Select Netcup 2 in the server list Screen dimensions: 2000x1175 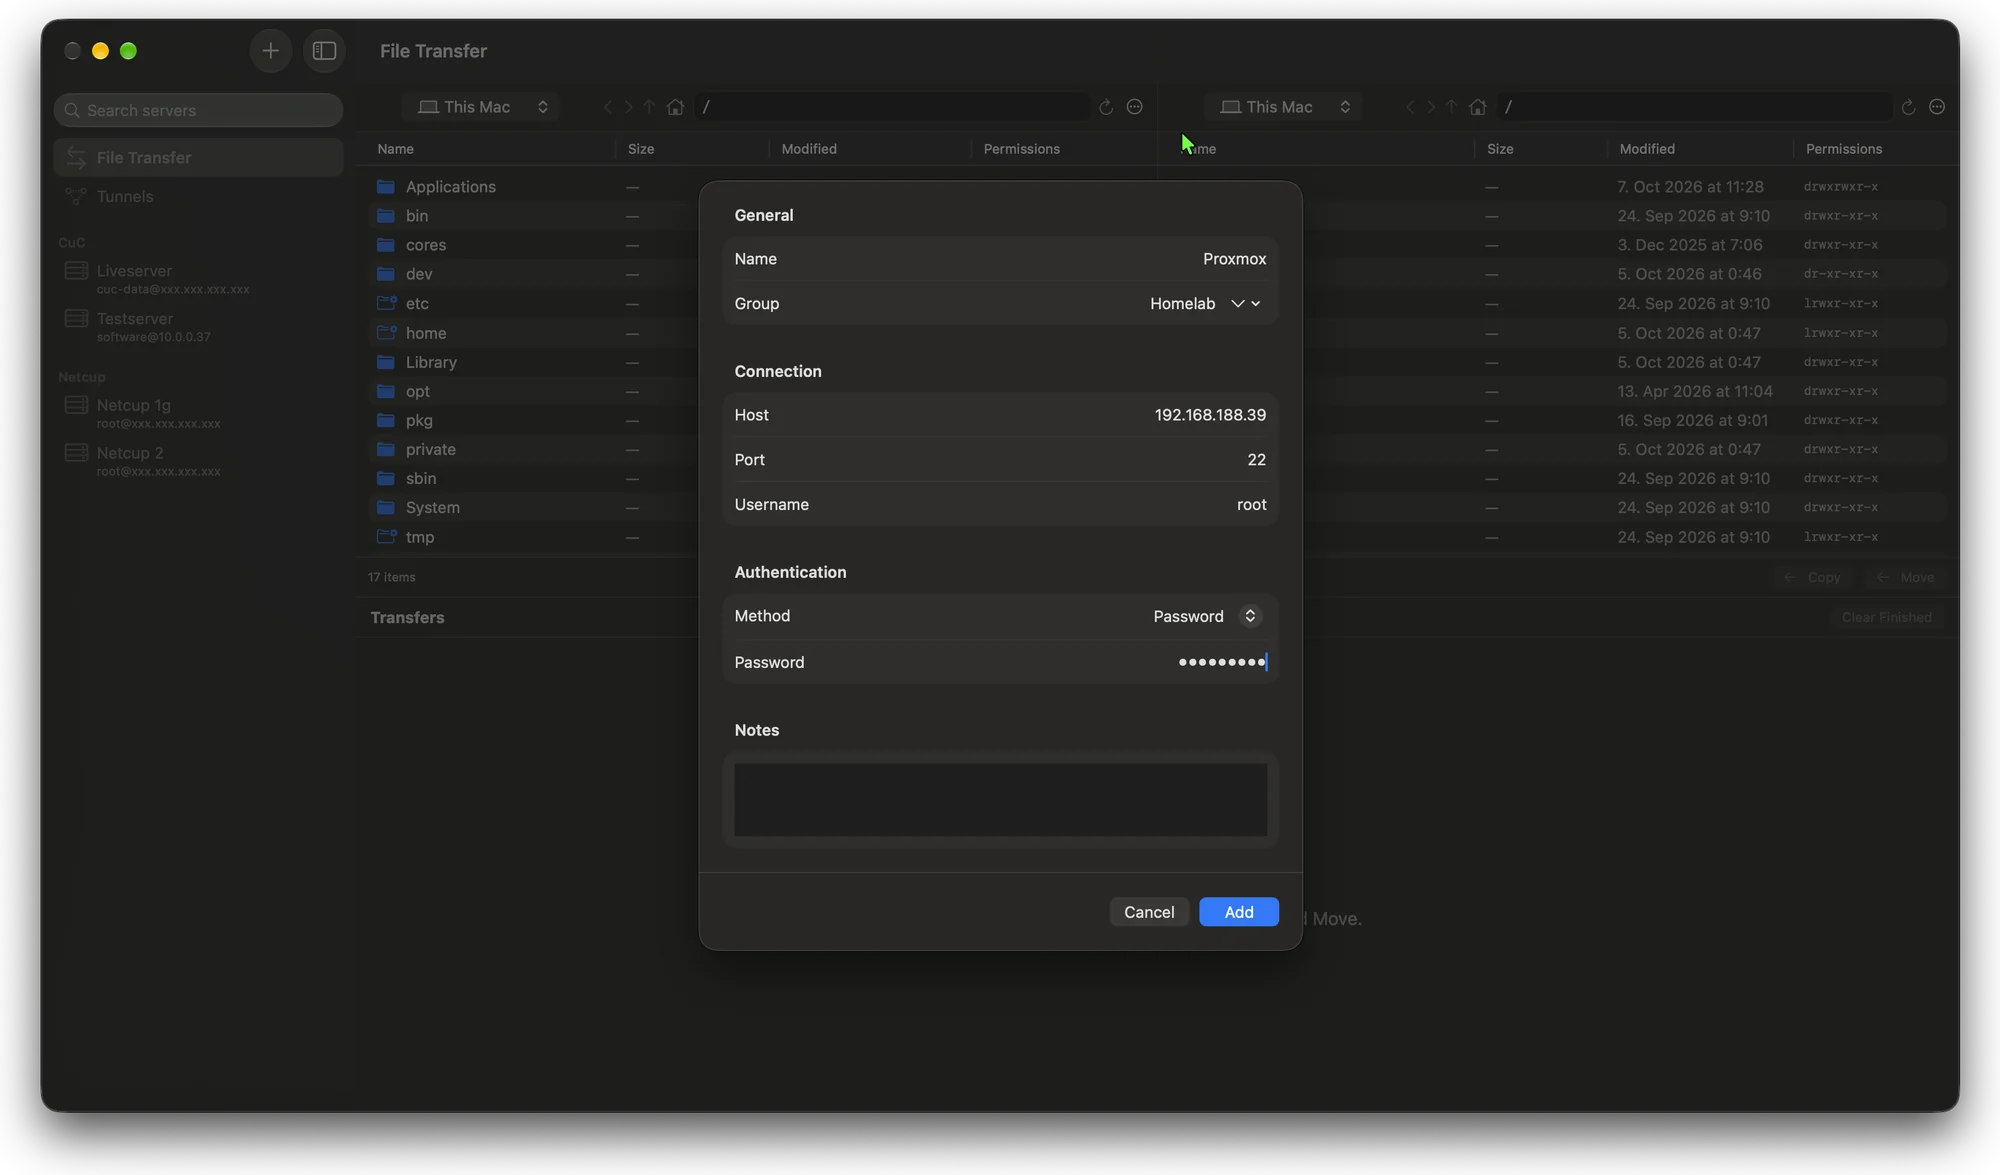click(198, 461)
